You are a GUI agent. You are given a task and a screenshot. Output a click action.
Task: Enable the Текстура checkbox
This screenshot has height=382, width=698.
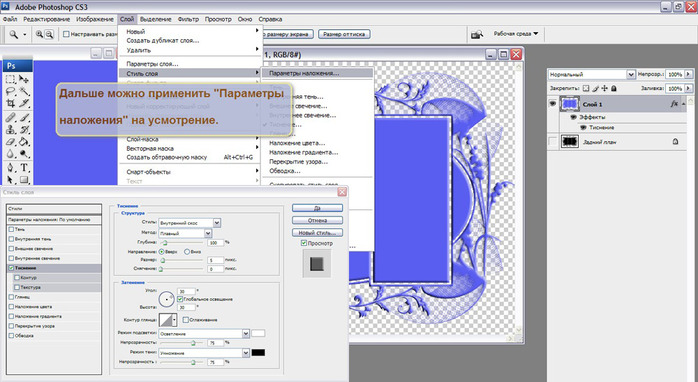point(17,287)
